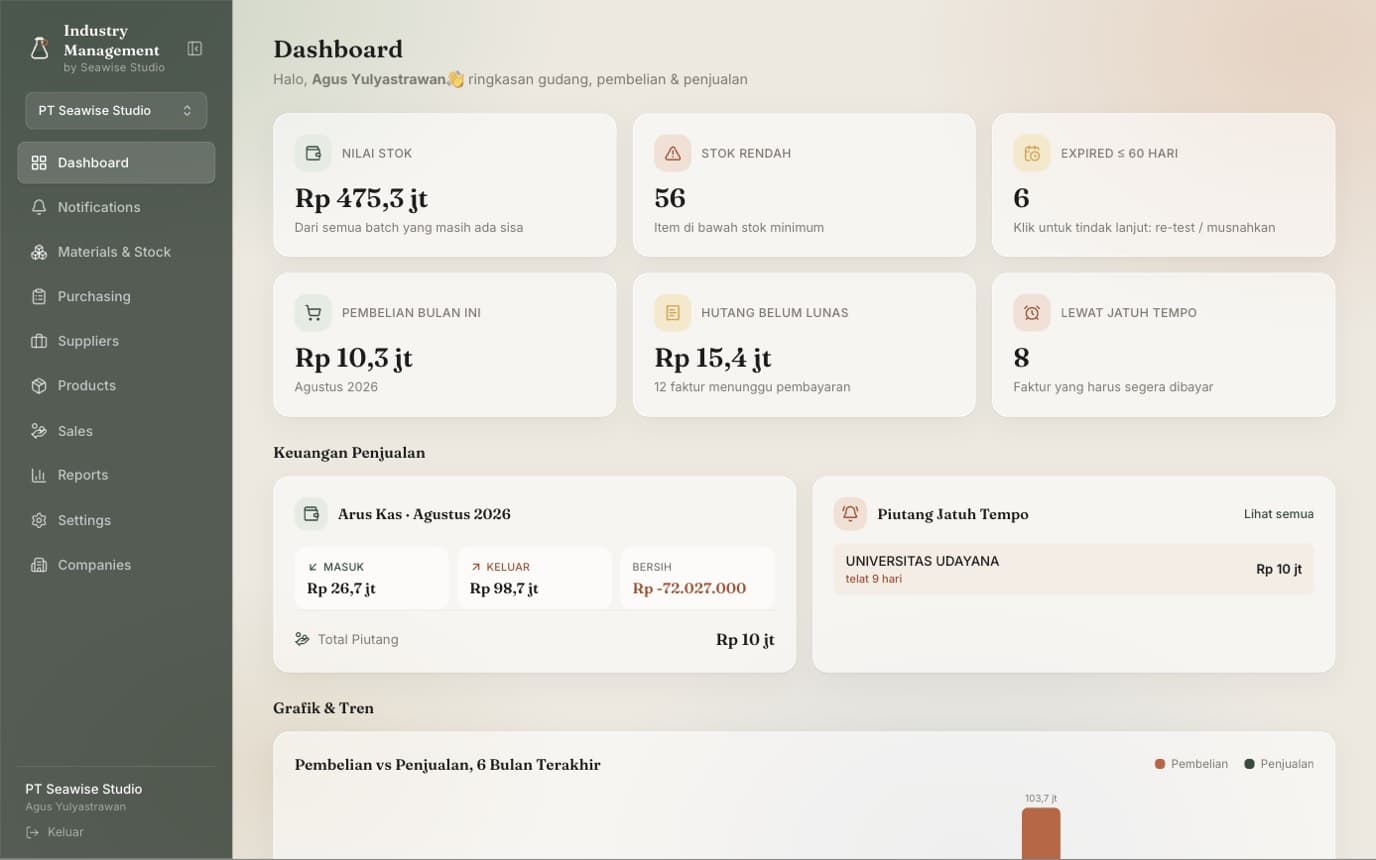
Task: Open the Pembelian Bulan Ini card
Action: [445, 345]
